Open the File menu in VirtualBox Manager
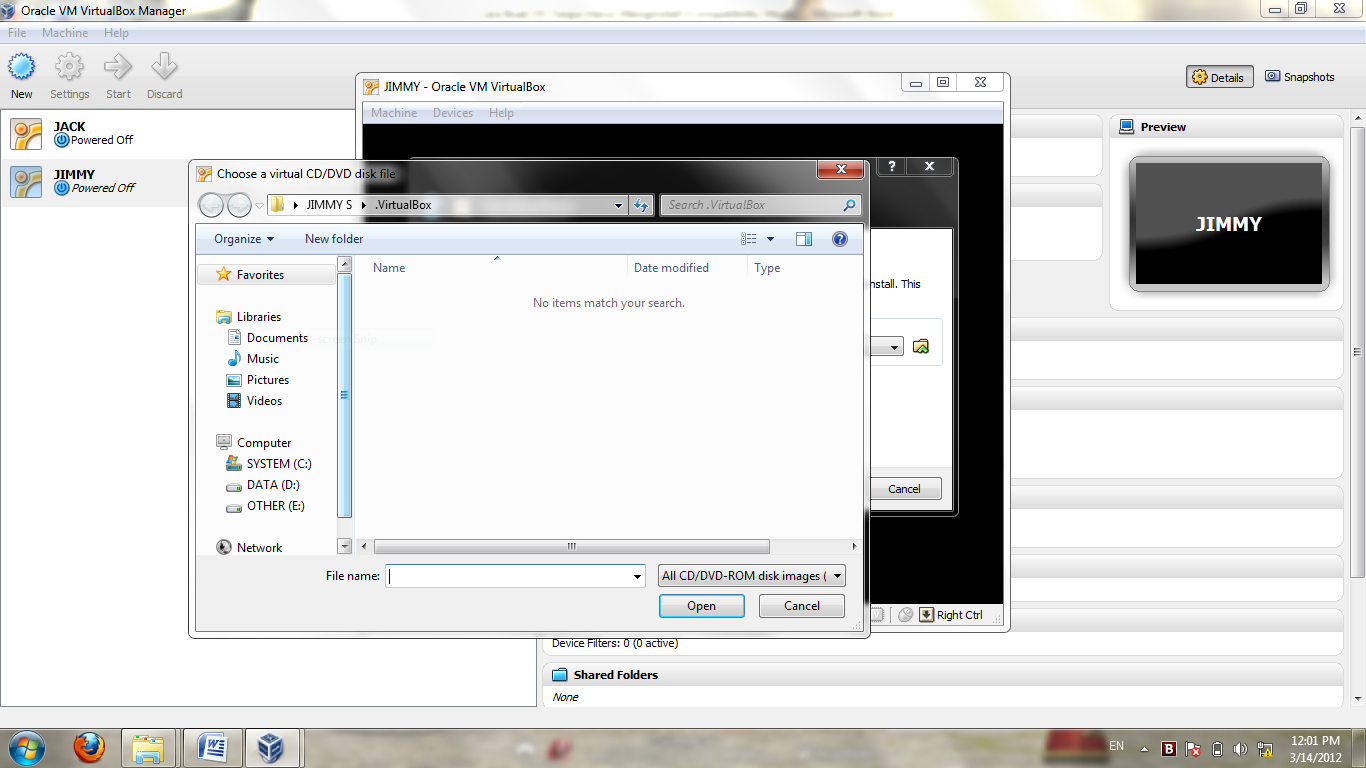The width and height of the screenshot is (1366, 768). coord(17,33)
